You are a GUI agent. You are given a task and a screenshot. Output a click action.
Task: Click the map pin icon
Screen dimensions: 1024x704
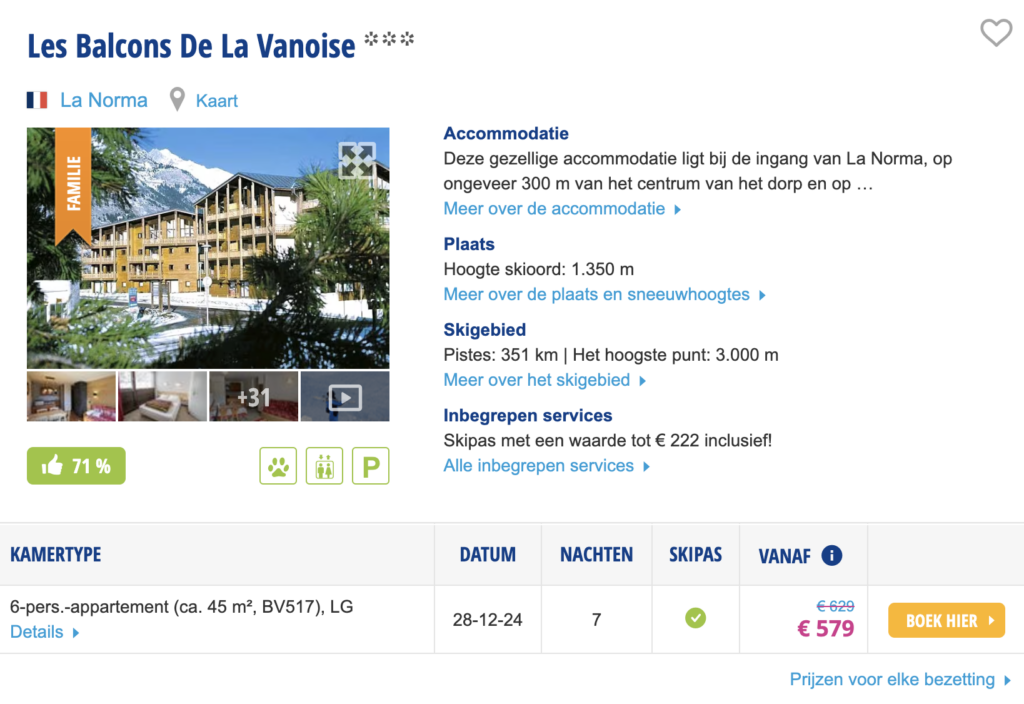[177, 100]
